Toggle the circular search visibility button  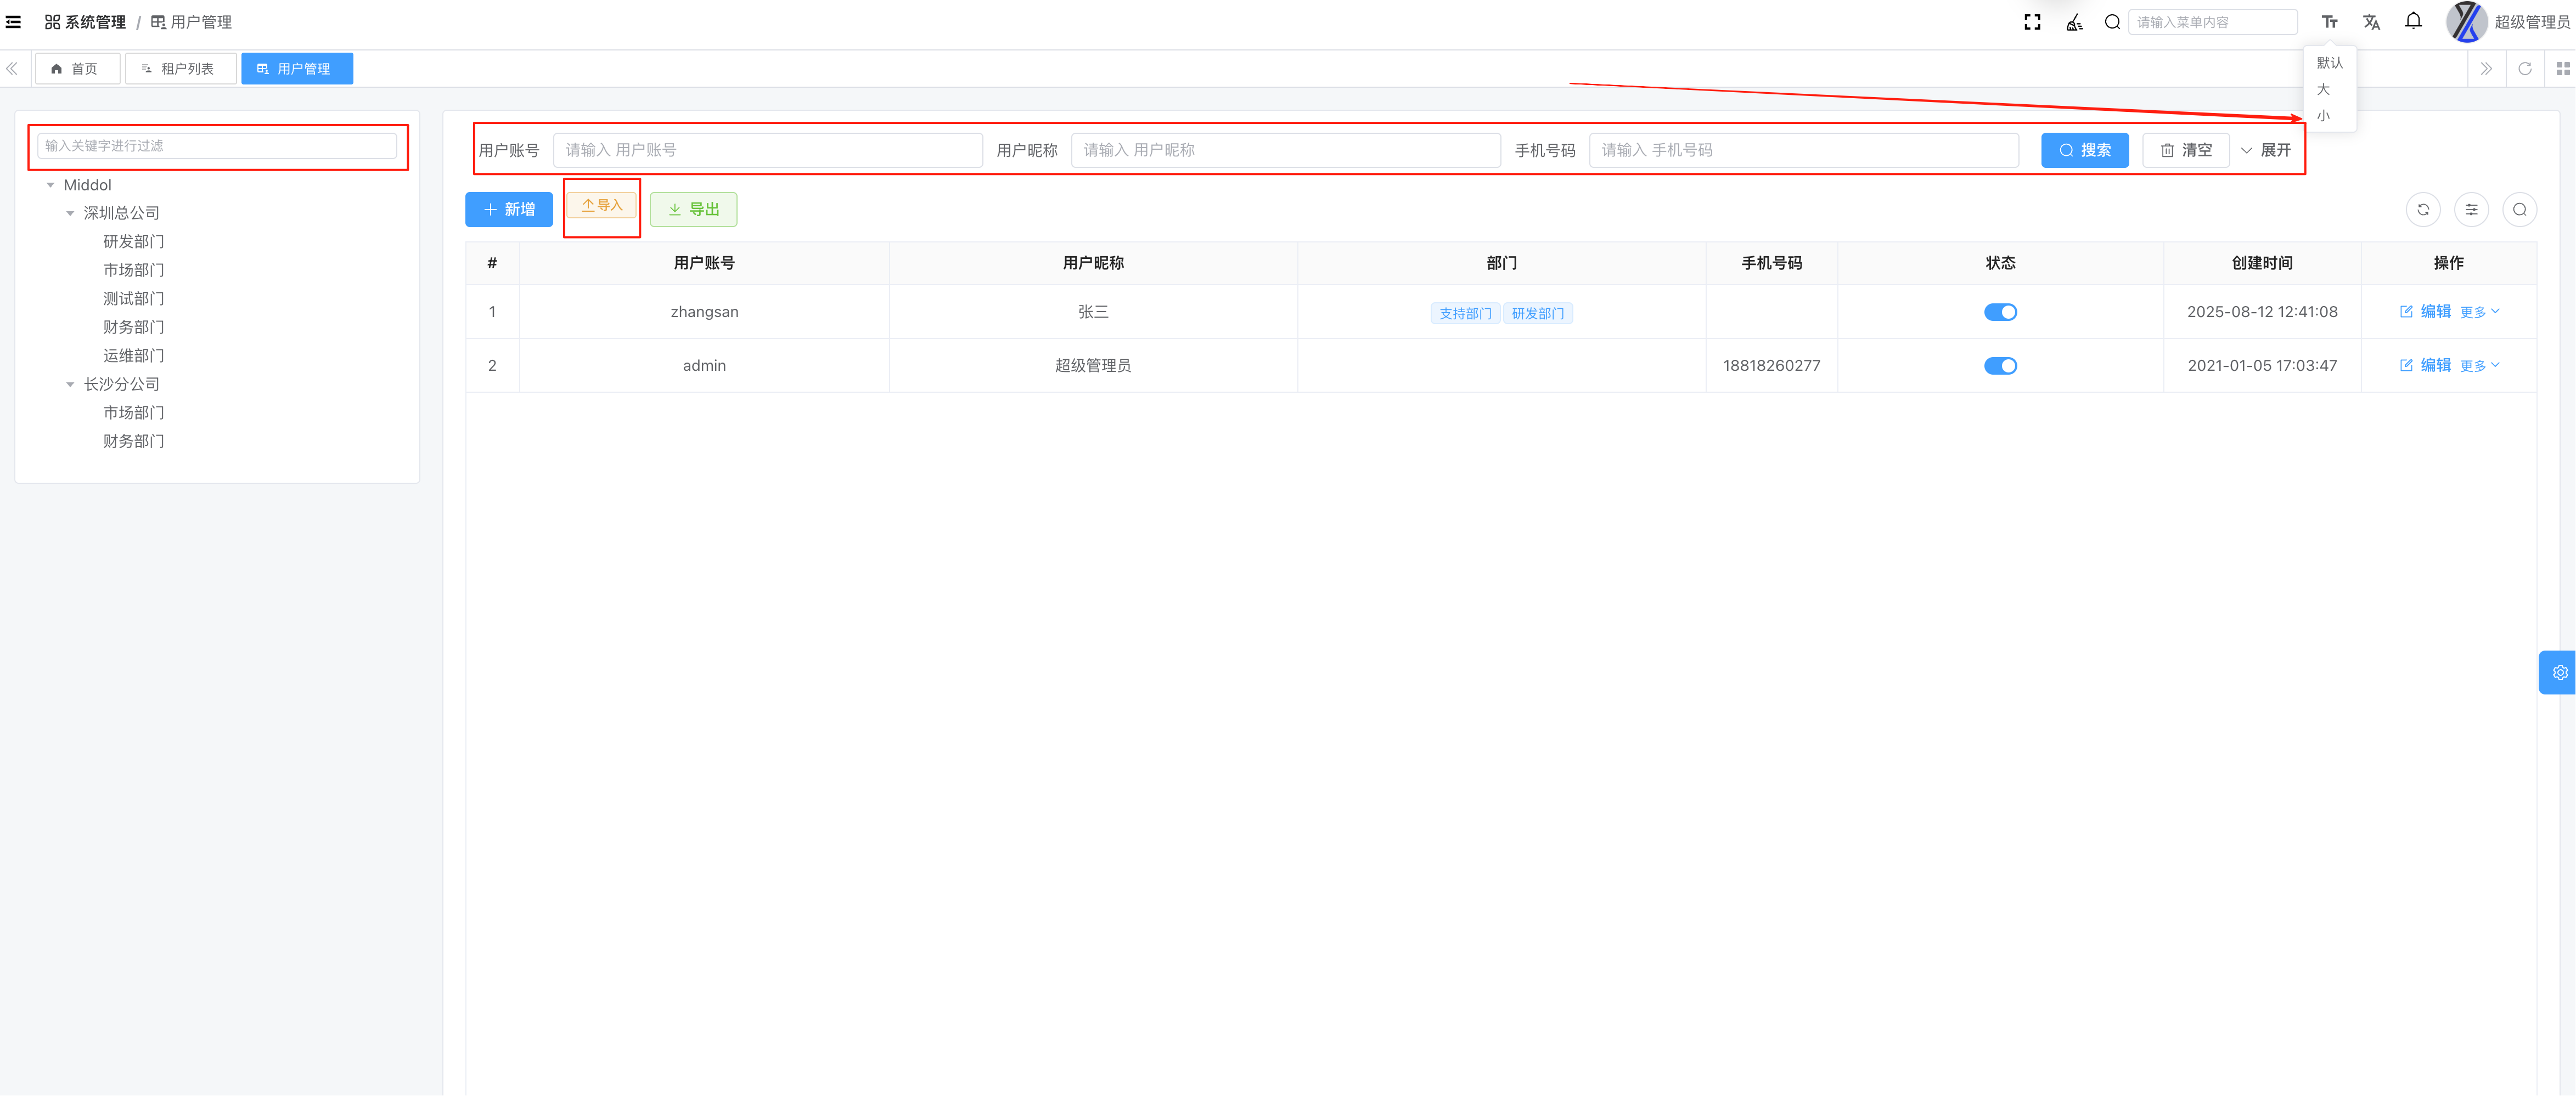2519,210
